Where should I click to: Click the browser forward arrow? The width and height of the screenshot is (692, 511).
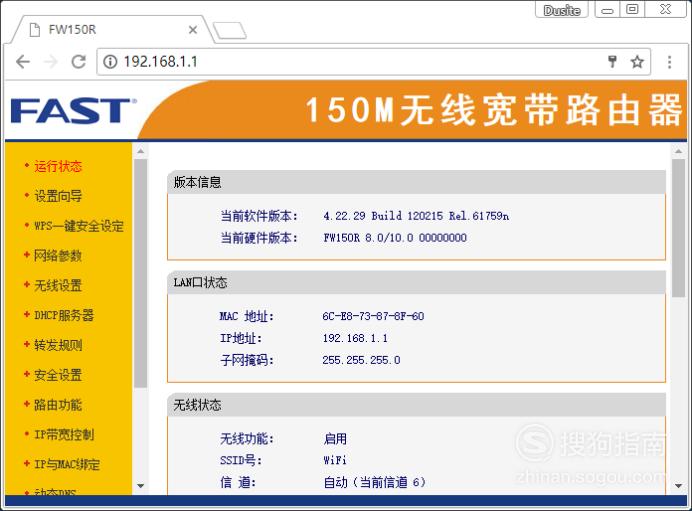point(51,62)
